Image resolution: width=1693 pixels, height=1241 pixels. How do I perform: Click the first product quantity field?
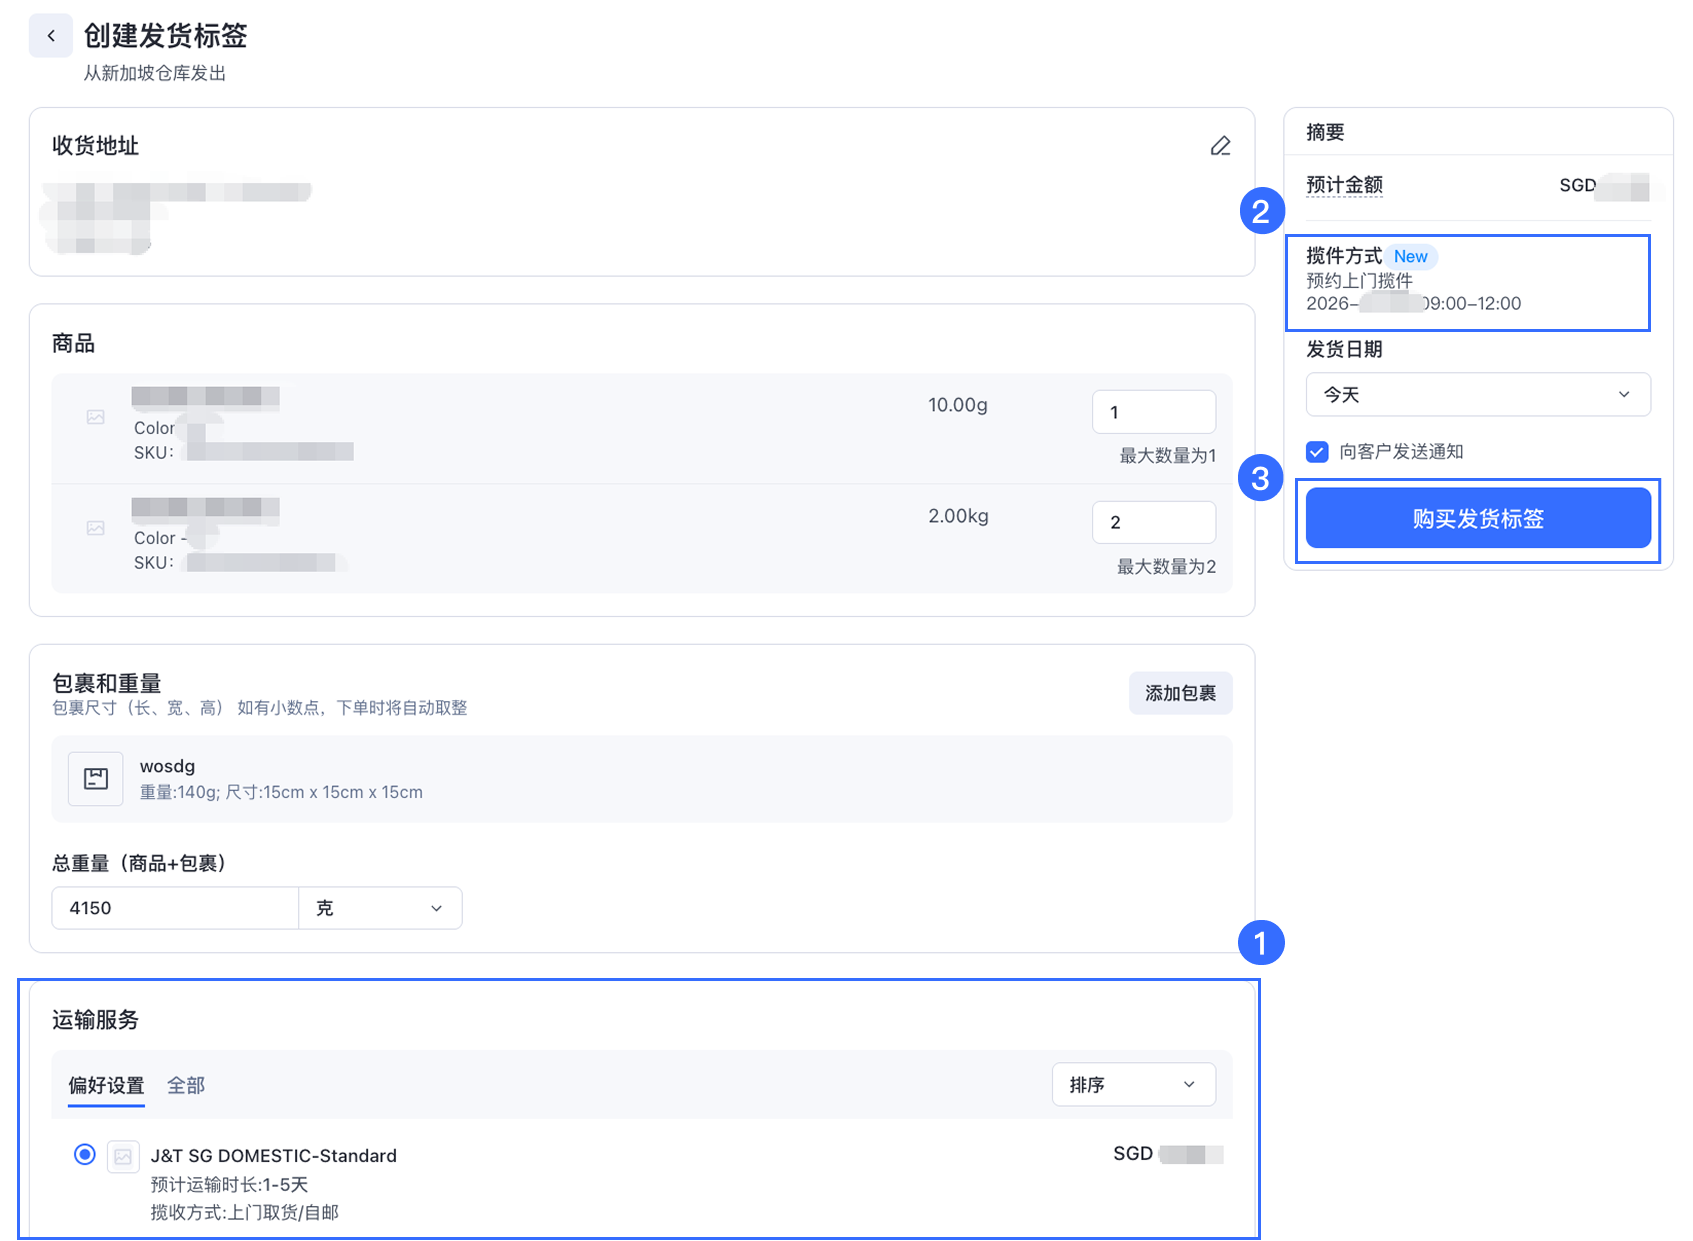click(x=1153, y=412)
